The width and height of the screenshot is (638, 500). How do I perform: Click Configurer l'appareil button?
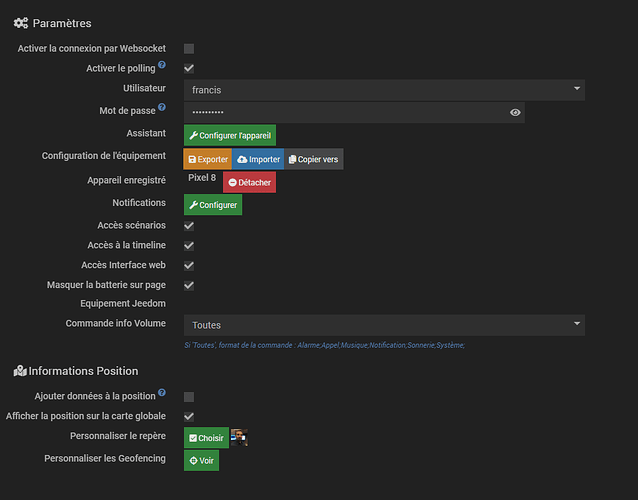(230, 135)
